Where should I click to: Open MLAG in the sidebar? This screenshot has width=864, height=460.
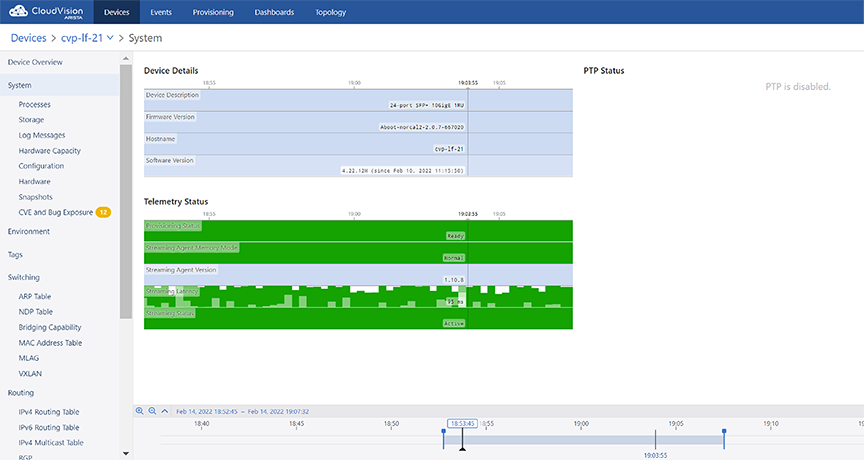coord(29,358)
